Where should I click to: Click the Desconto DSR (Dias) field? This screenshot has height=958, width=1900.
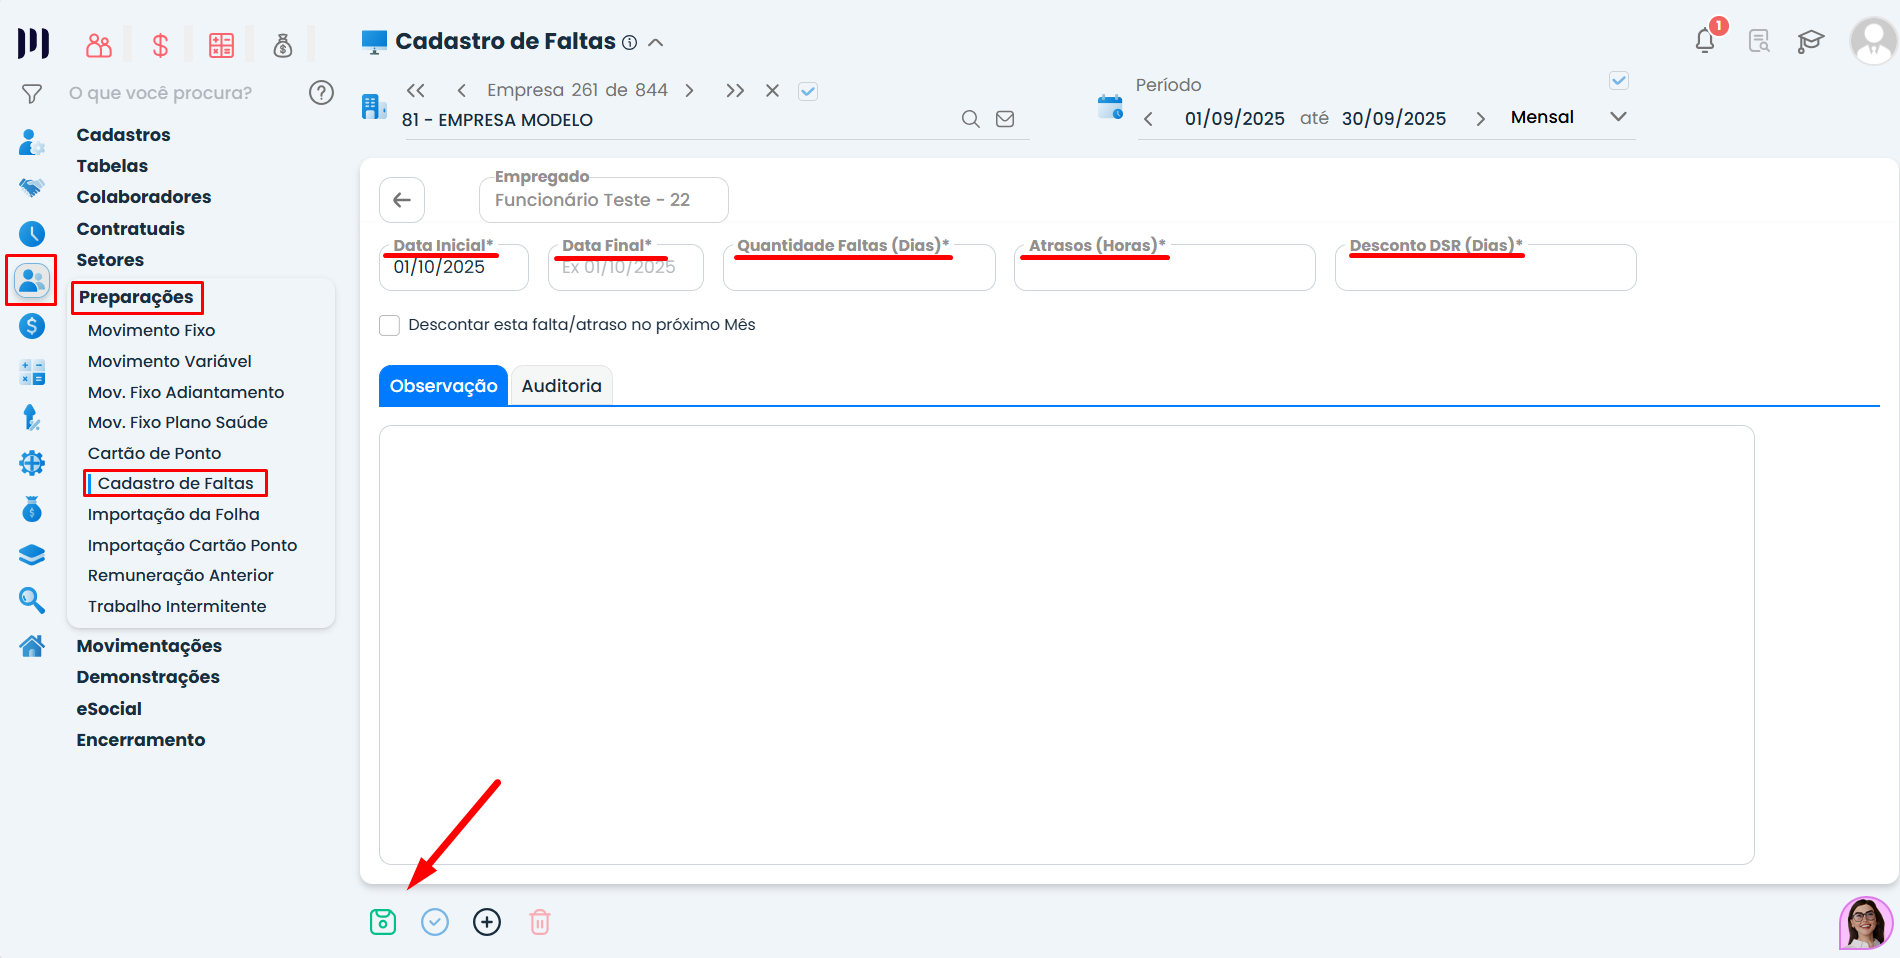point(1486,268)
